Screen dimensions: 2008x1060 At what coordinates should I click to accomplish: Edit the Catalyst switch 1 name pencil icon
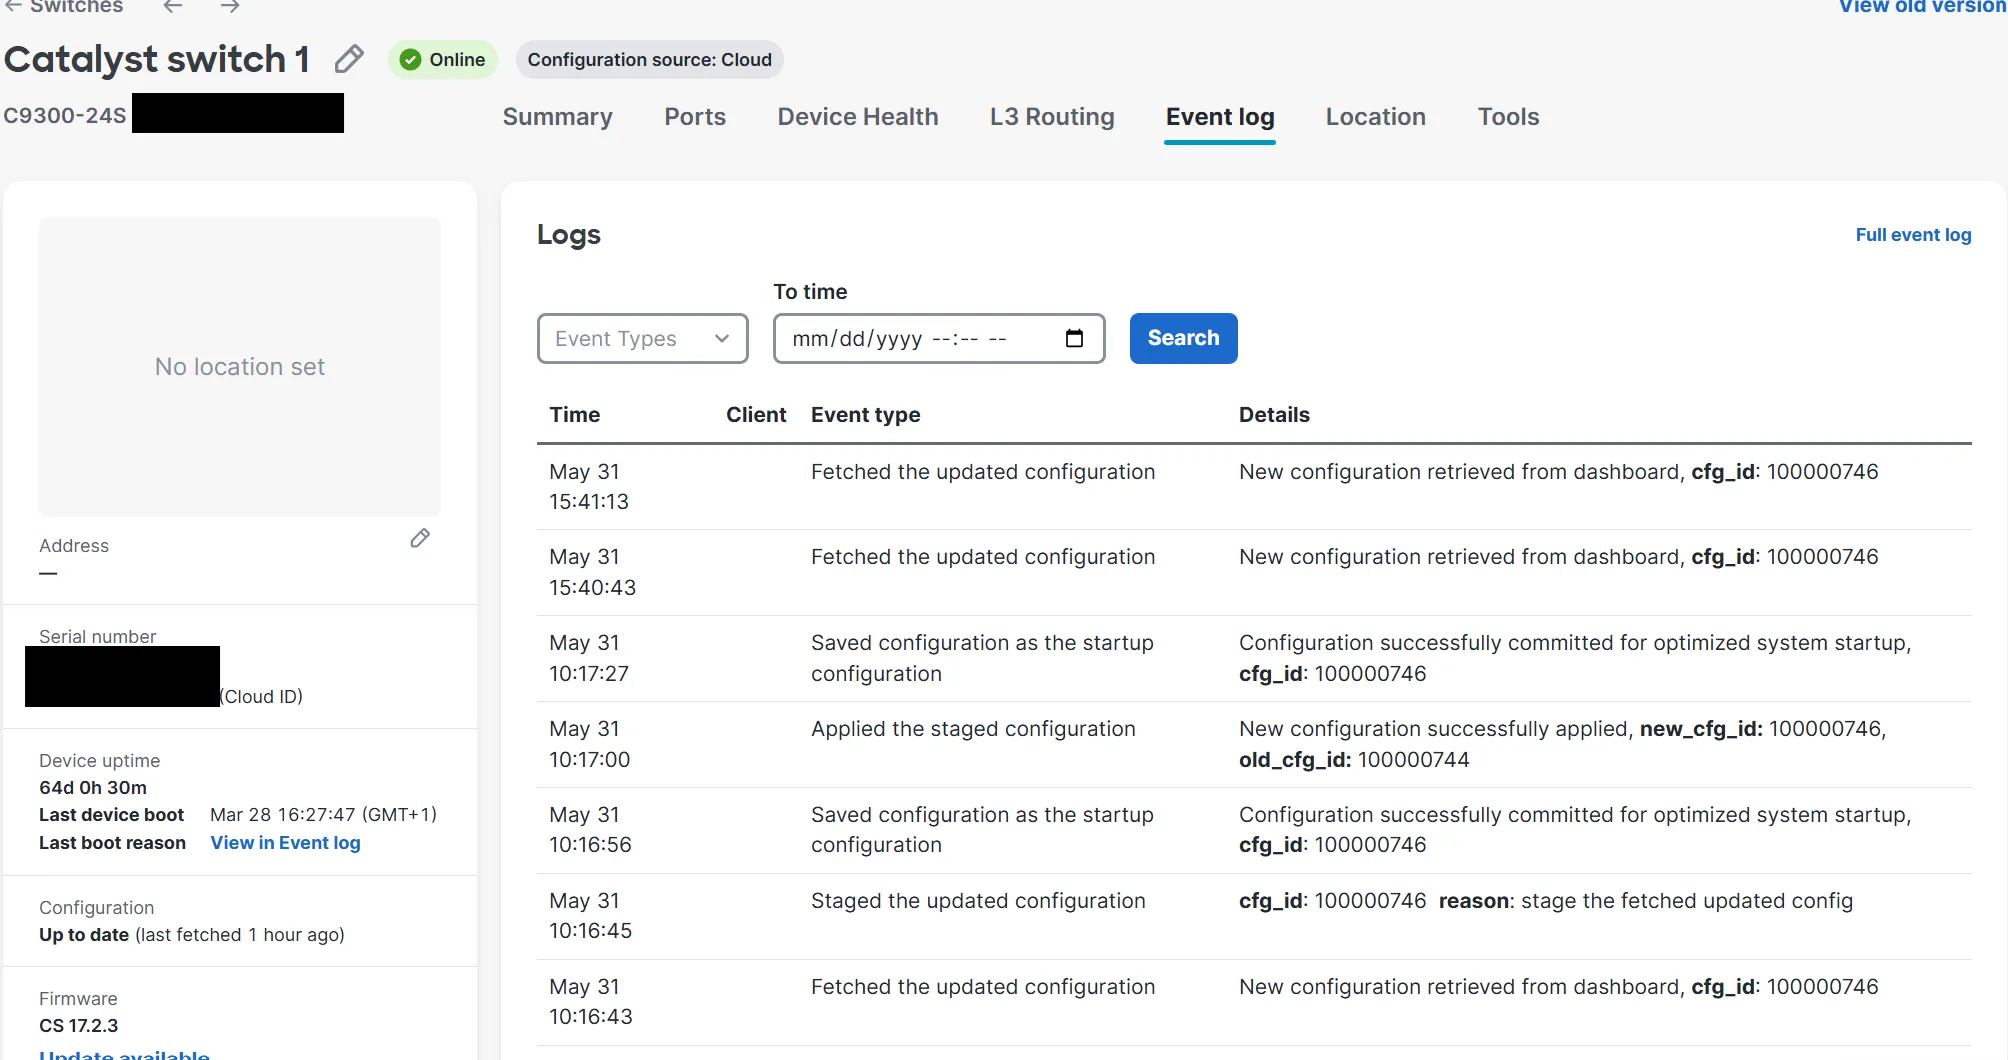[349, 59]
